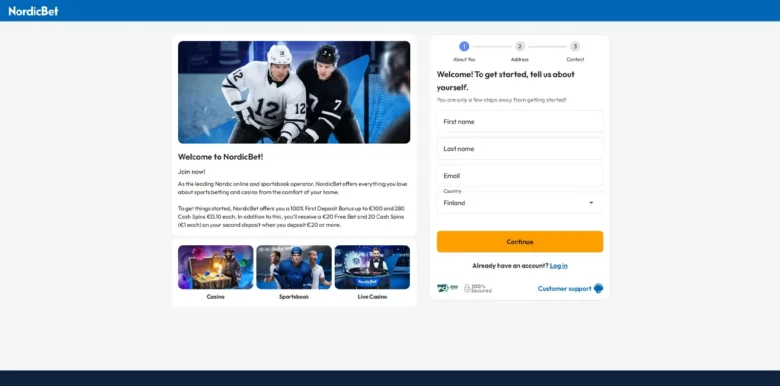Open the Country dropdown showing Finland
Screen dimensions: 780x386
[520, 203]
